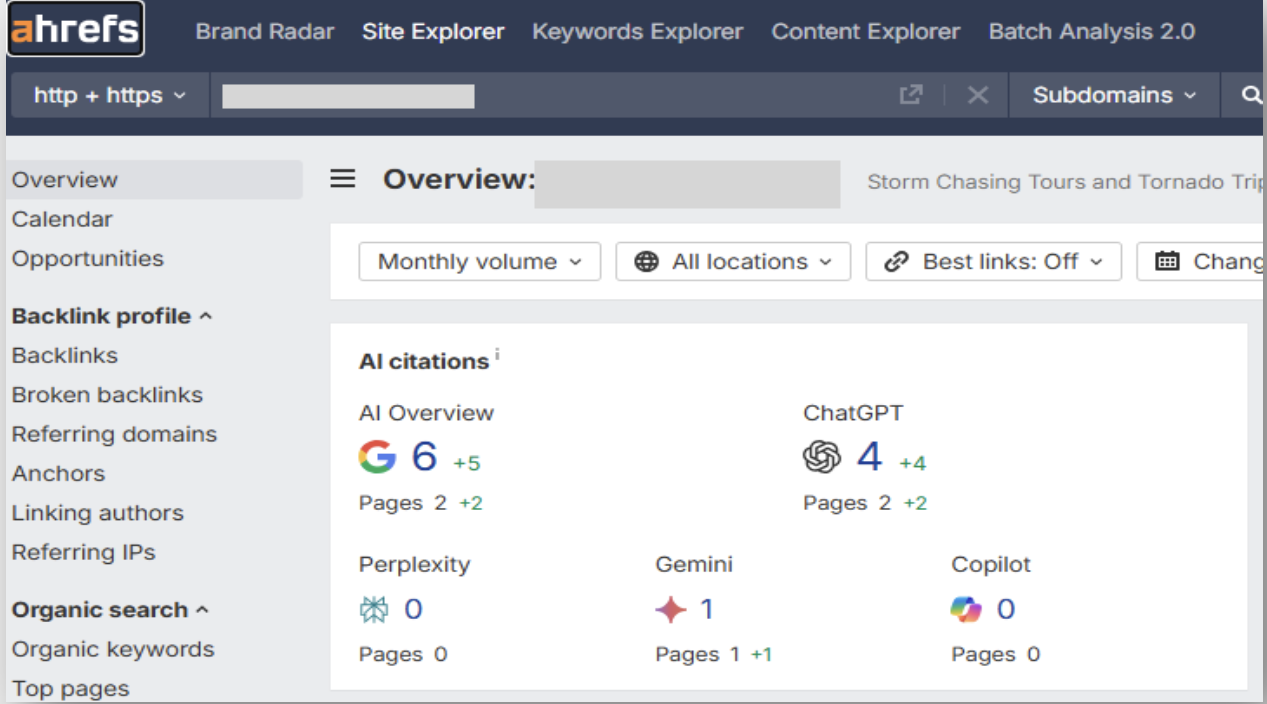
Task: Click the AI Overview label
Action: point(426,413)
